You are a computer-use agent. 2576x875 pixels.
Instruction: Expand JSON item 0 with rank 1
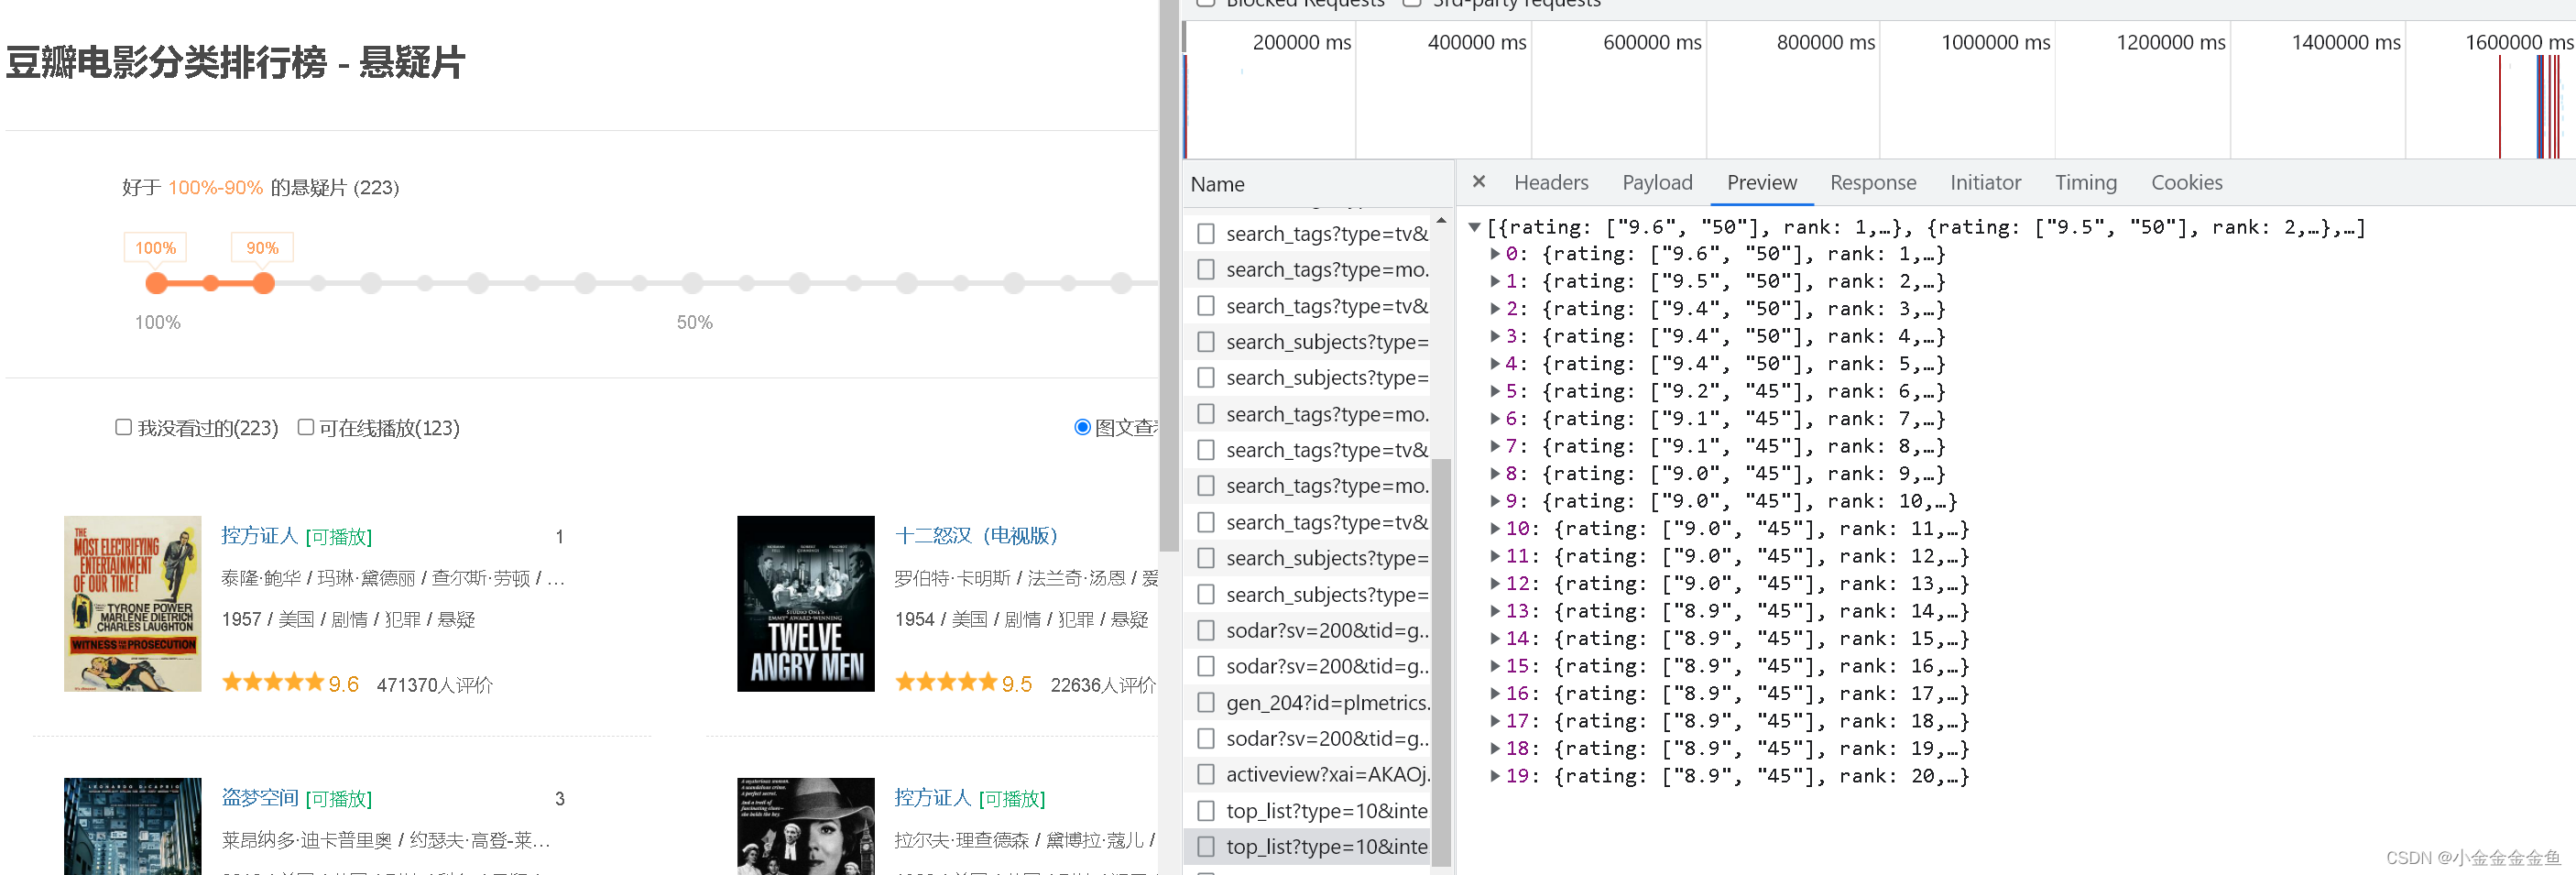coord(1495,255)
